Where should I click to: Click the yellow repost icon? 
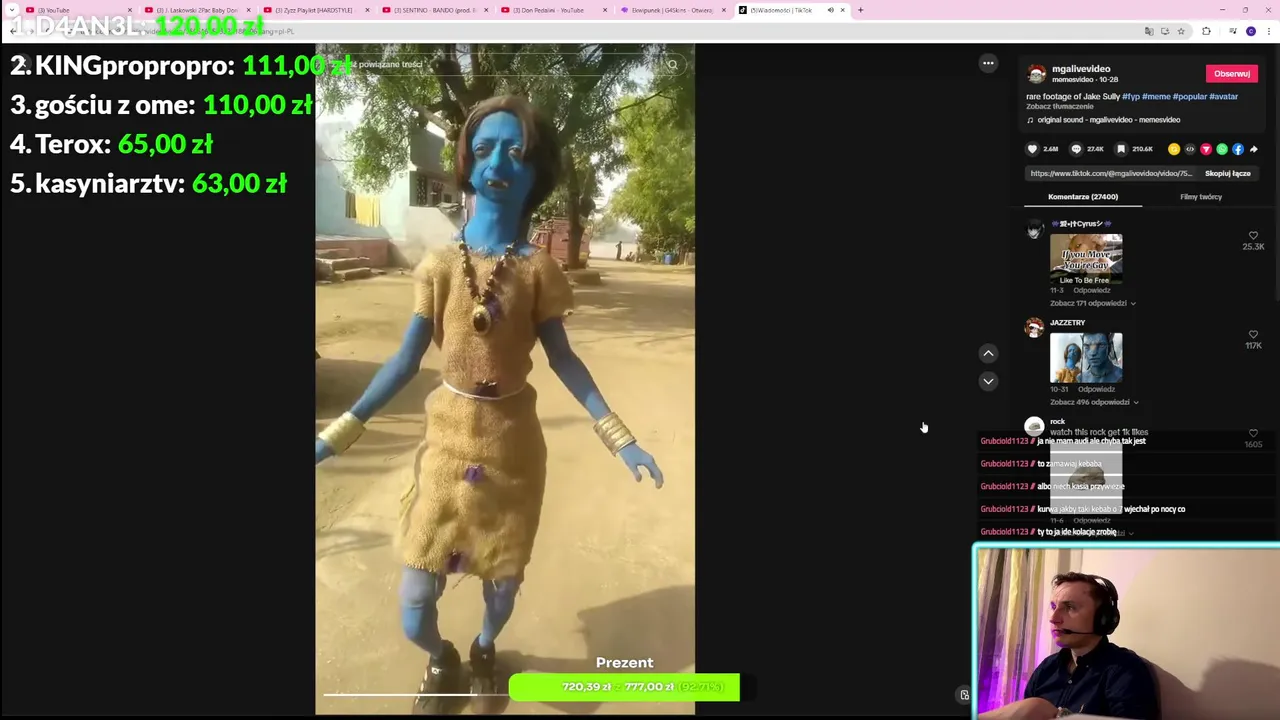coord(1174,149)
